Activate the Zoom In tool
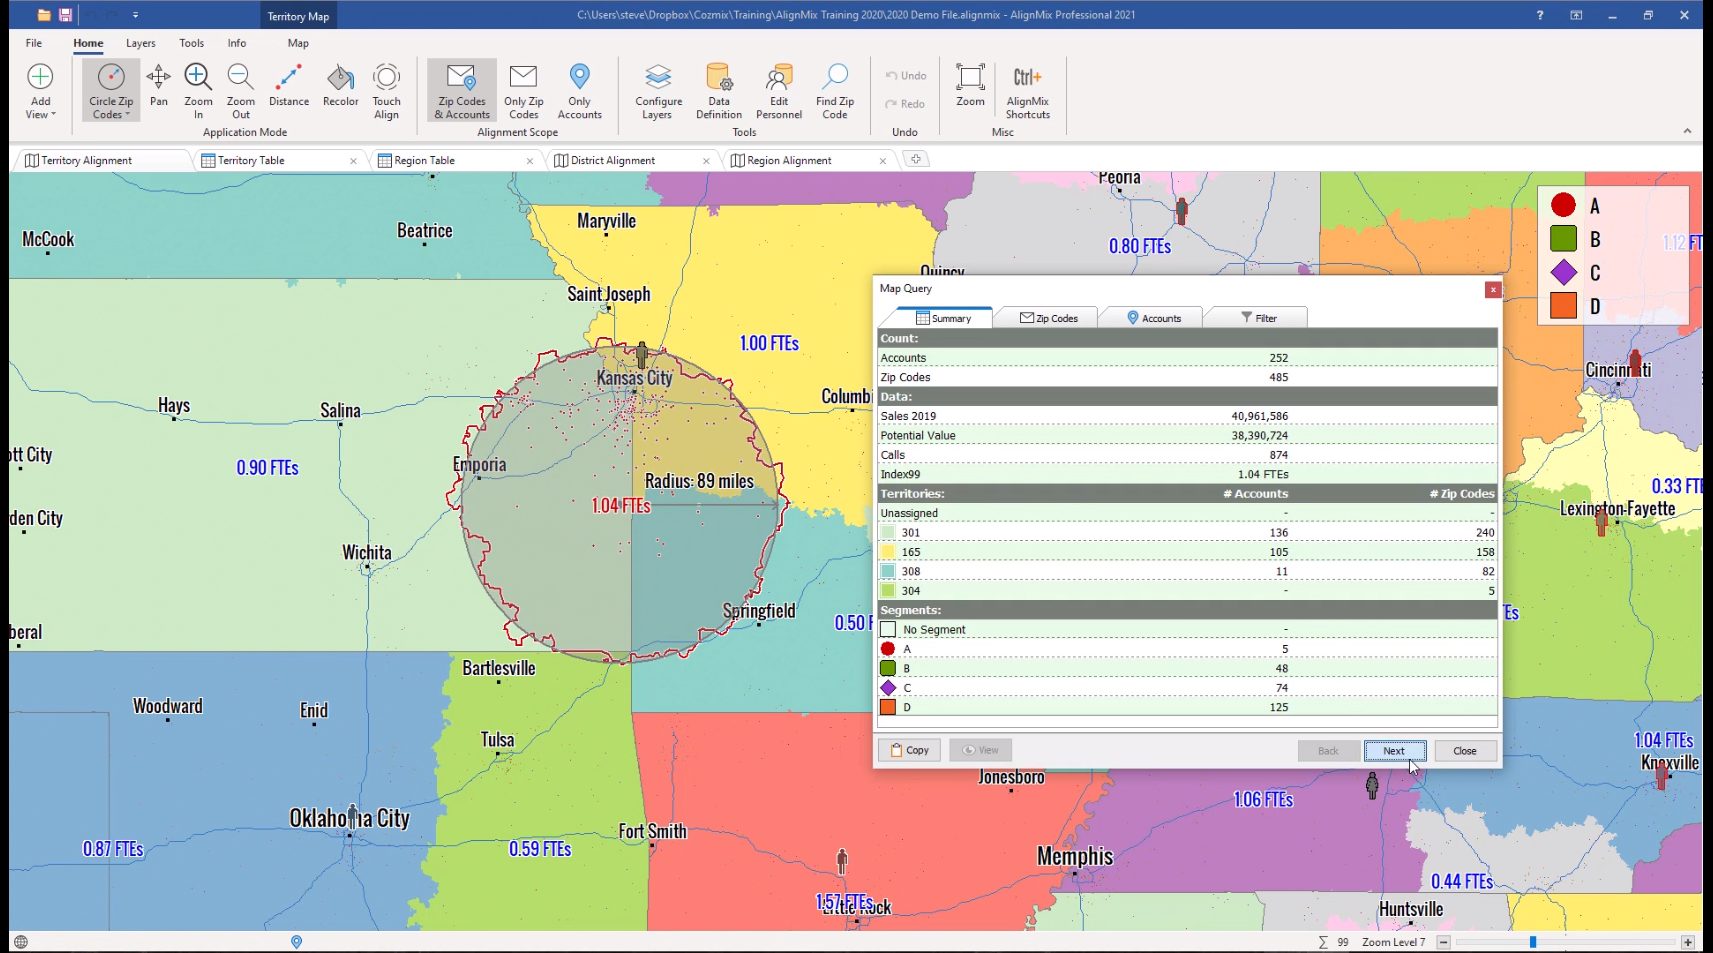This screenshot has width=1713, height=953. click(198, 92)
